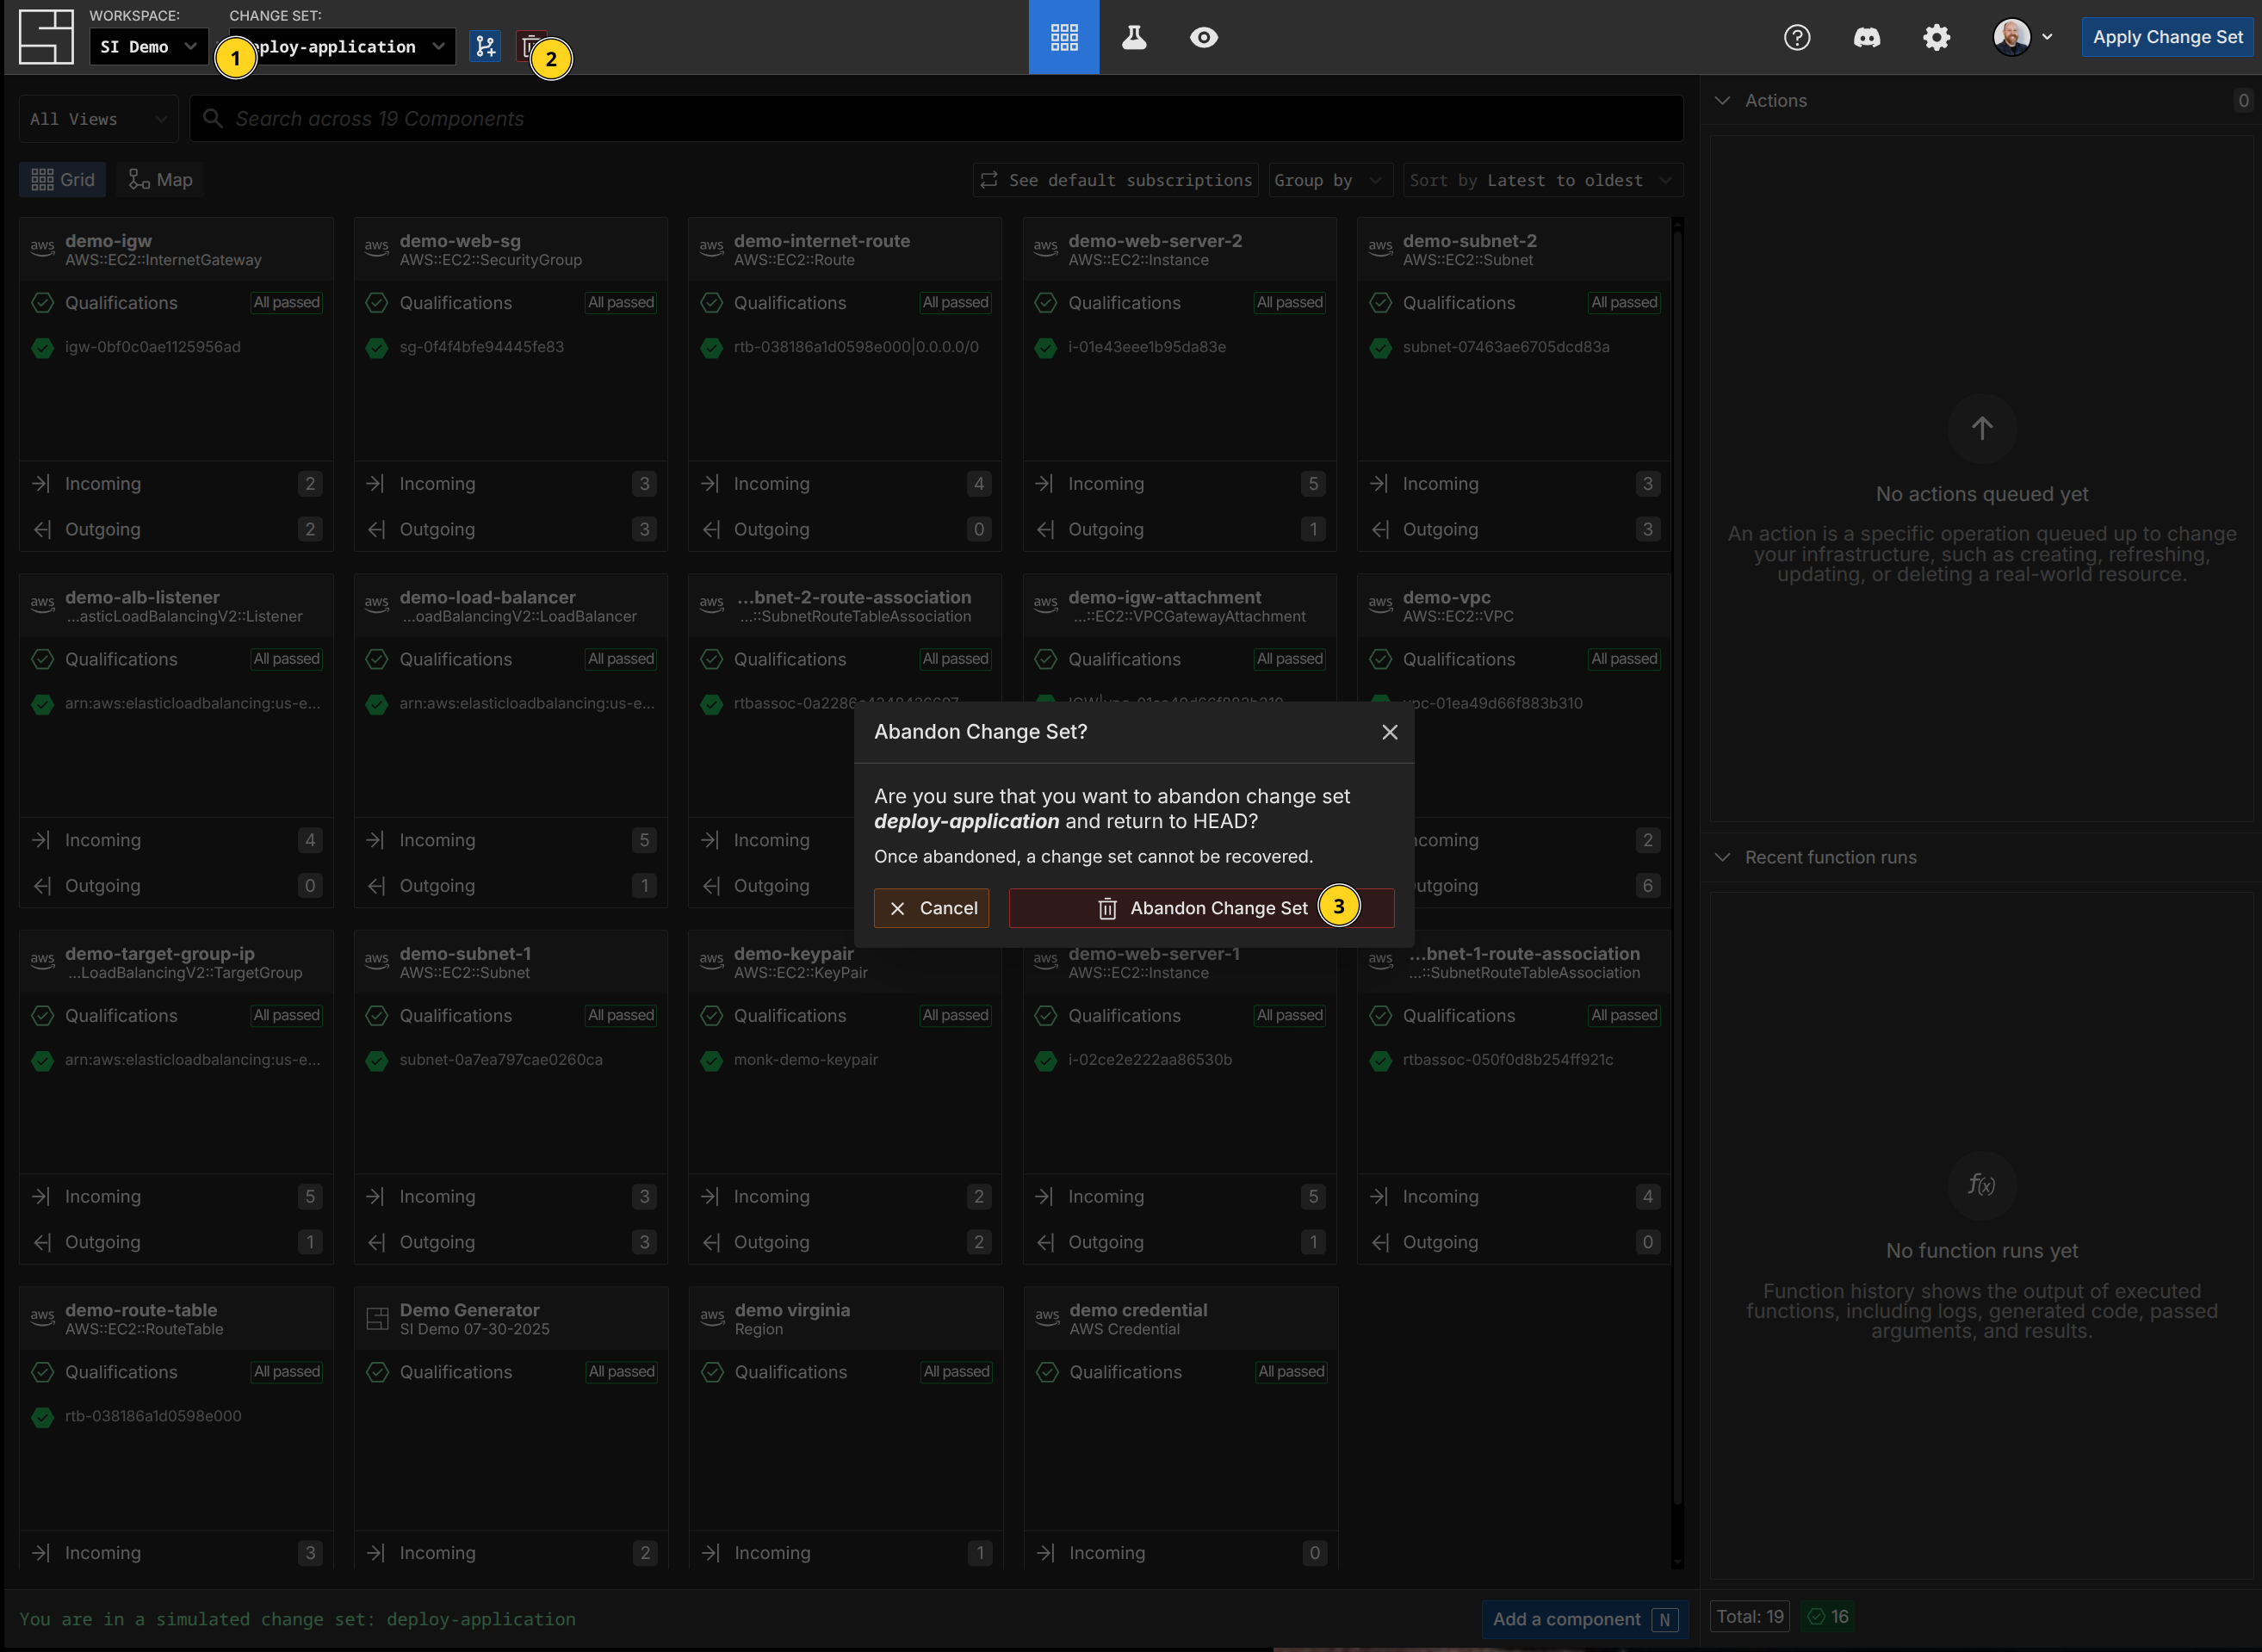Click the Search across 19 Components field

point(935,119)
